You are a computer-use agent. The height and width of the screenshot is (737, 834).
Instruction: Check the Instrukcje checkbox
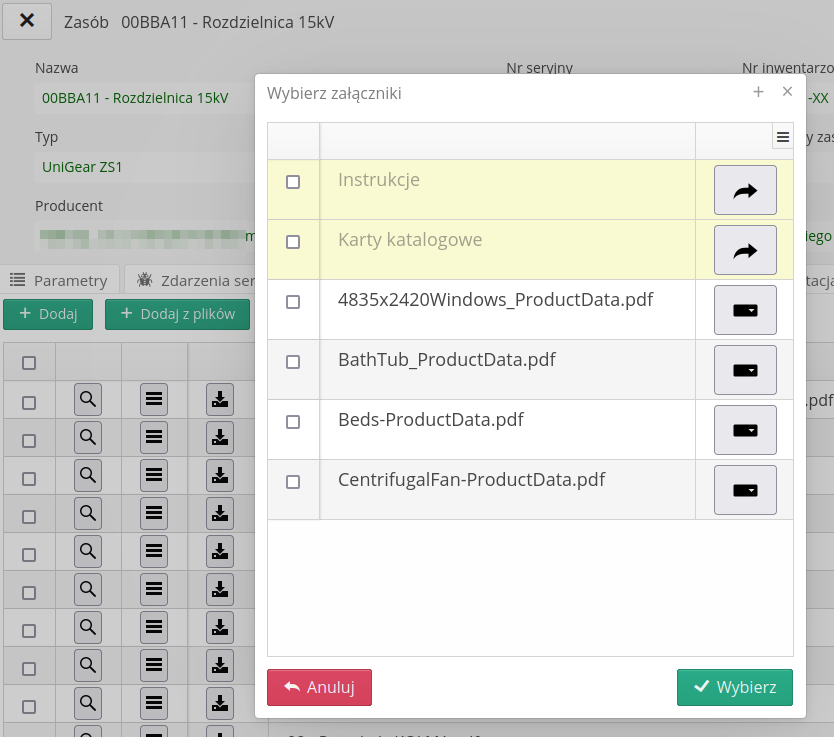293,182
